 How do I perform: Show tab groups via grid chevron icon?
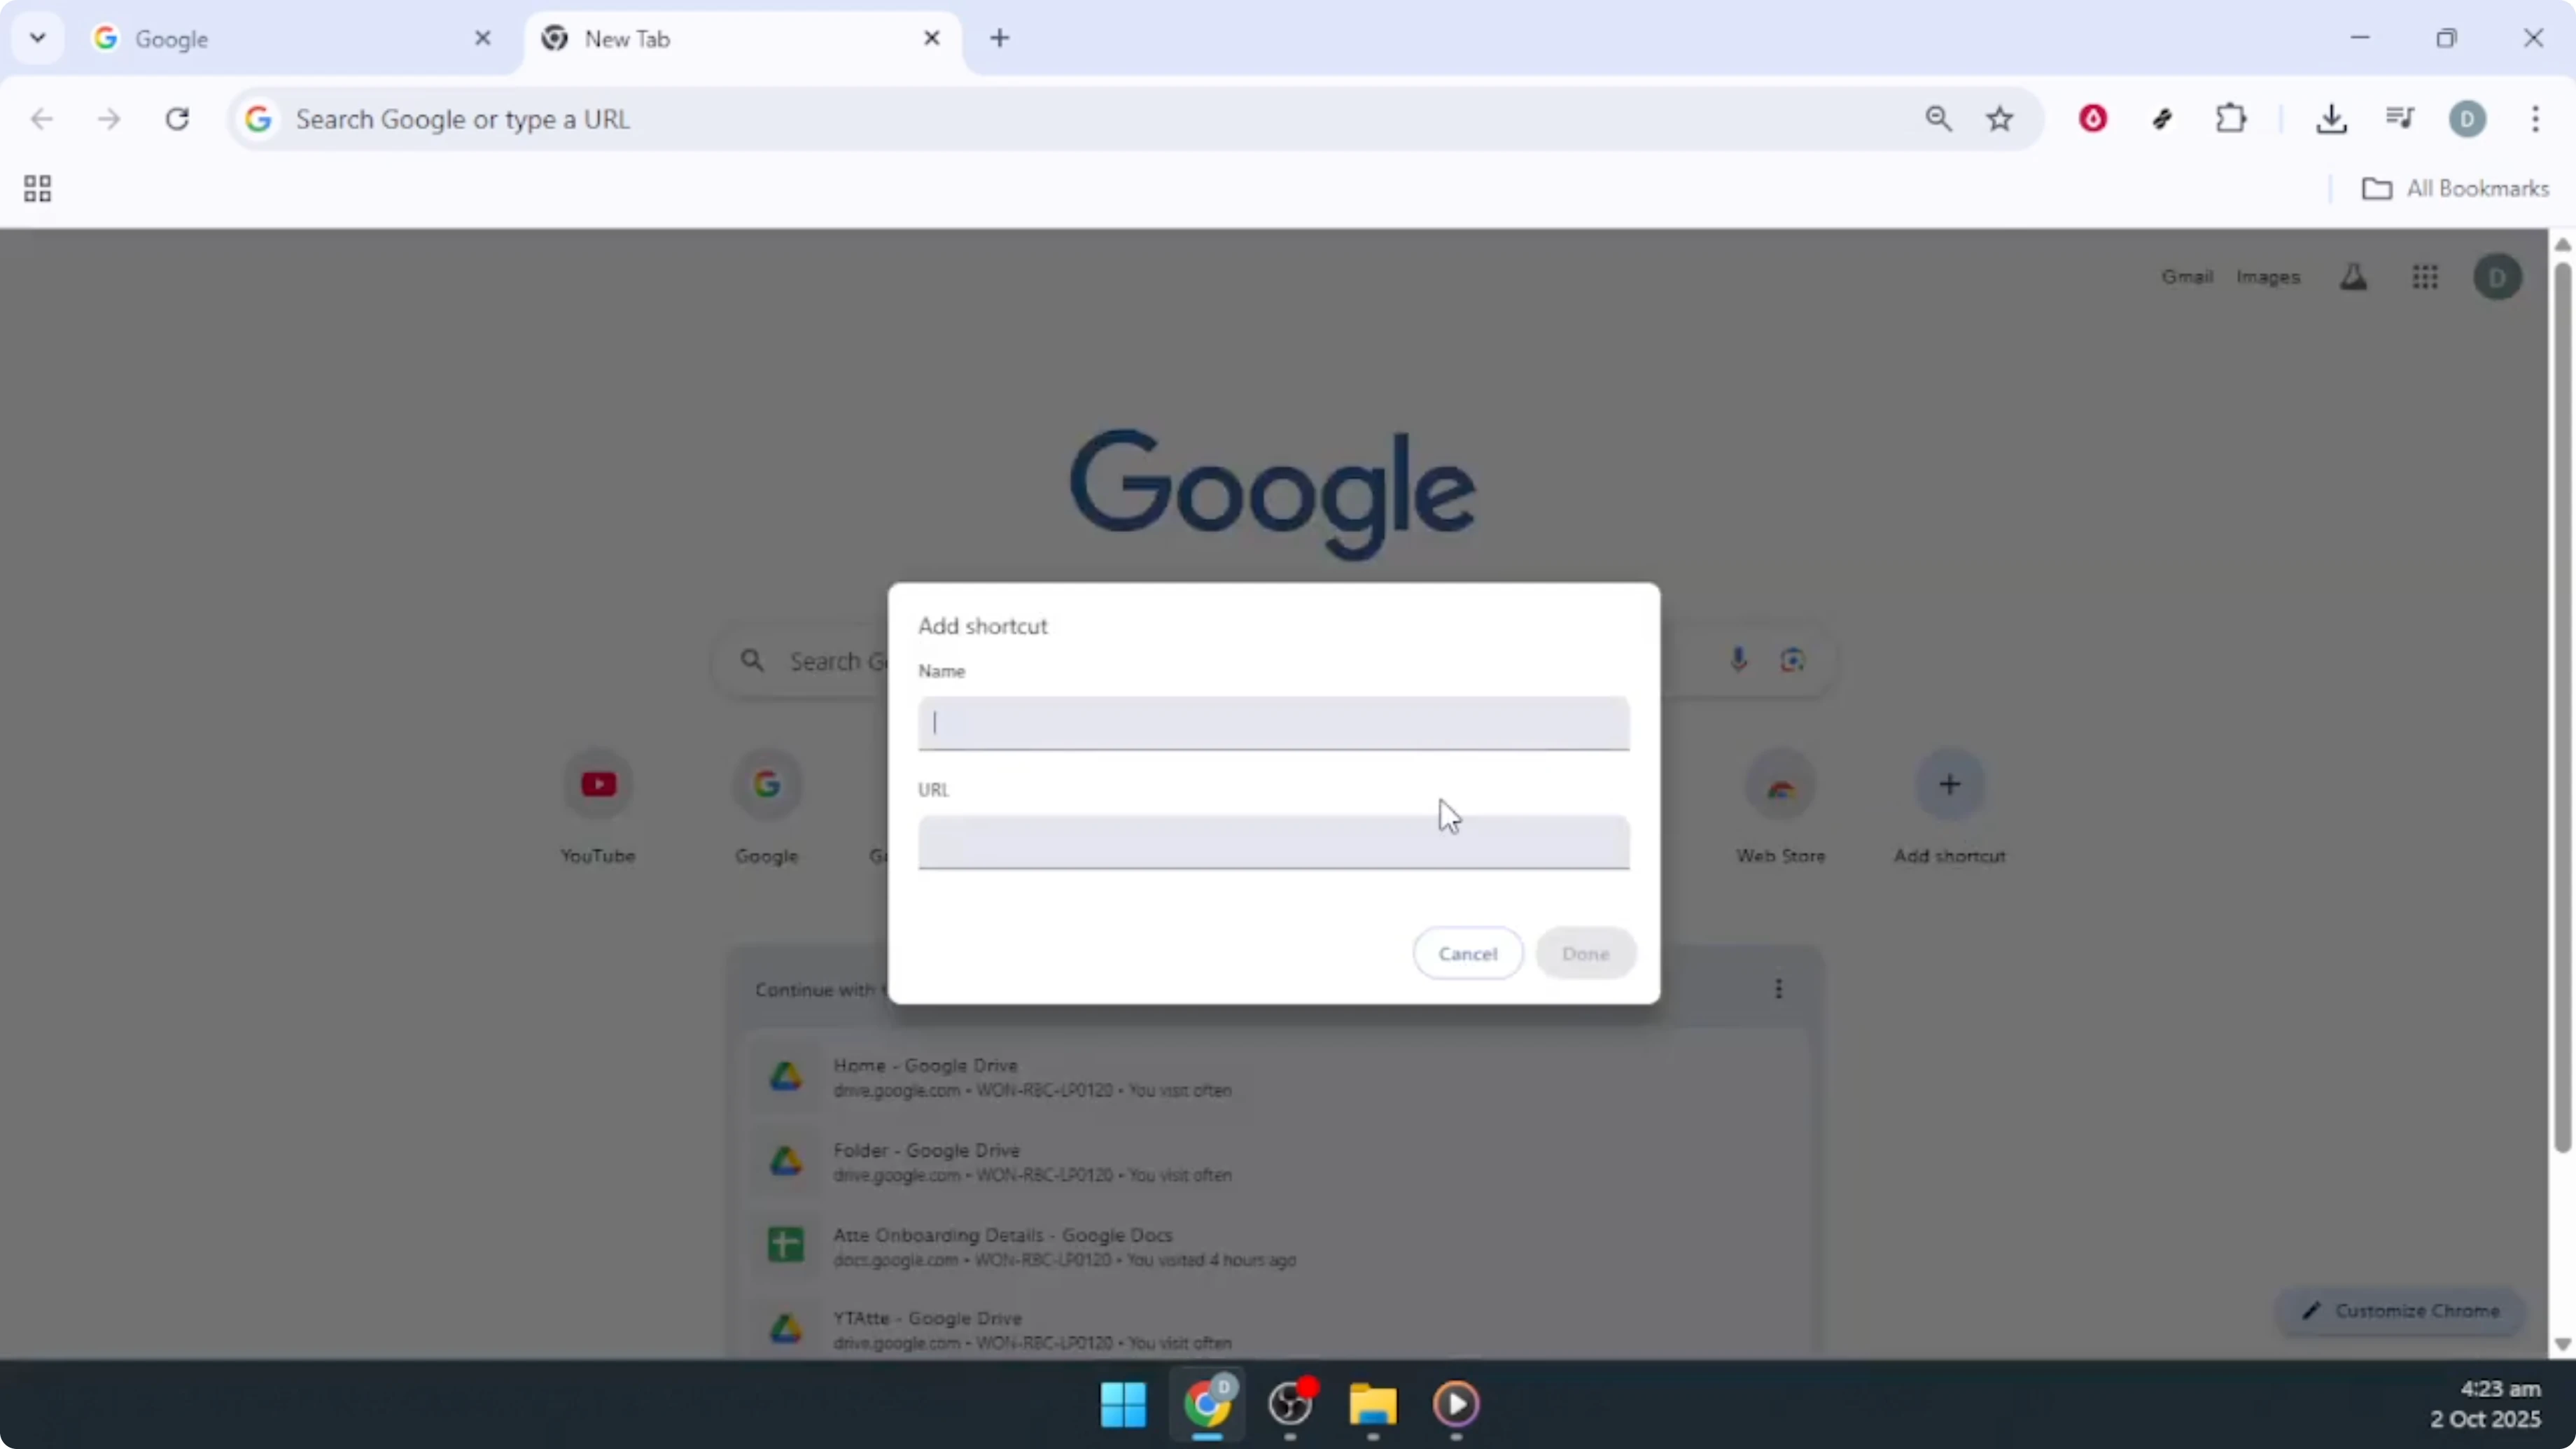pyautogui.click(x=37, y=188)
